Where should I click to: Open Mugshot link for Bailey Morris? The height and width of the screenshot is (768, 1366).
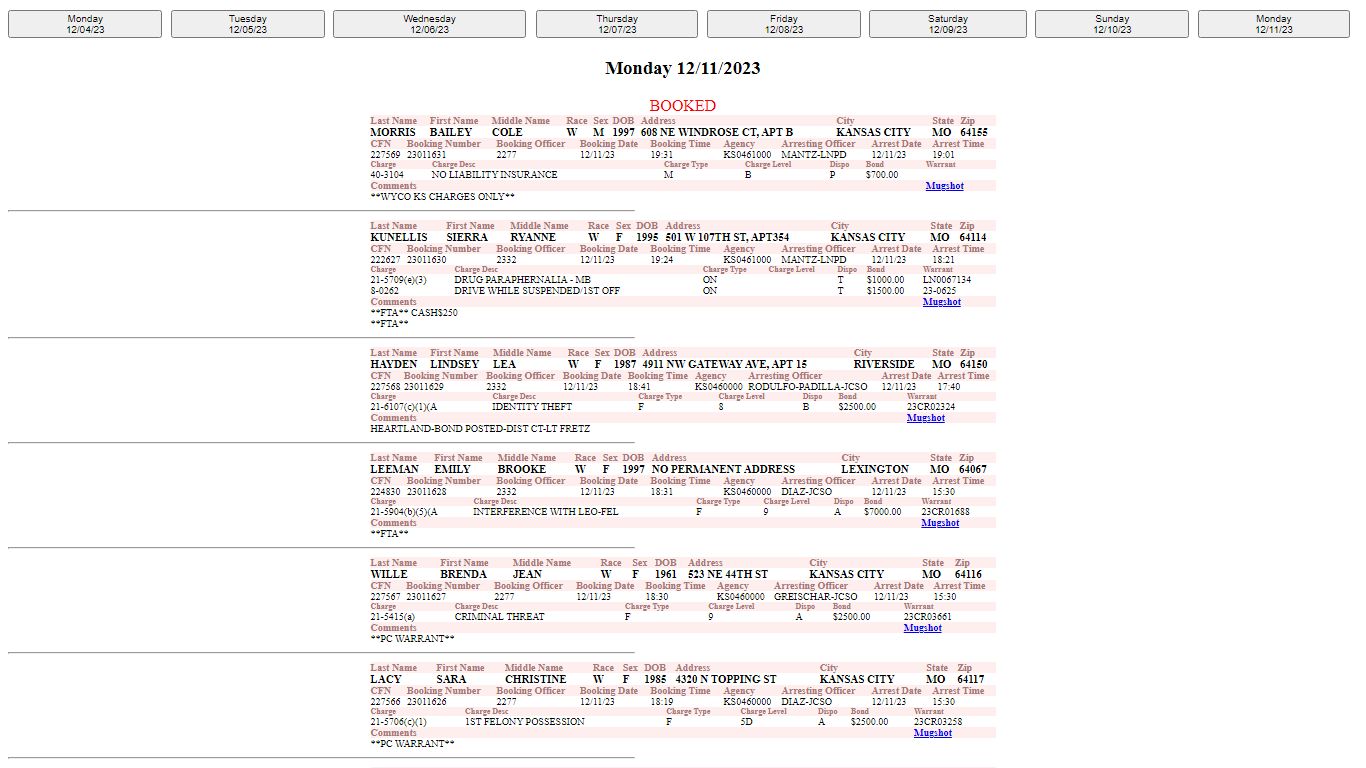(x=944, y=186)
